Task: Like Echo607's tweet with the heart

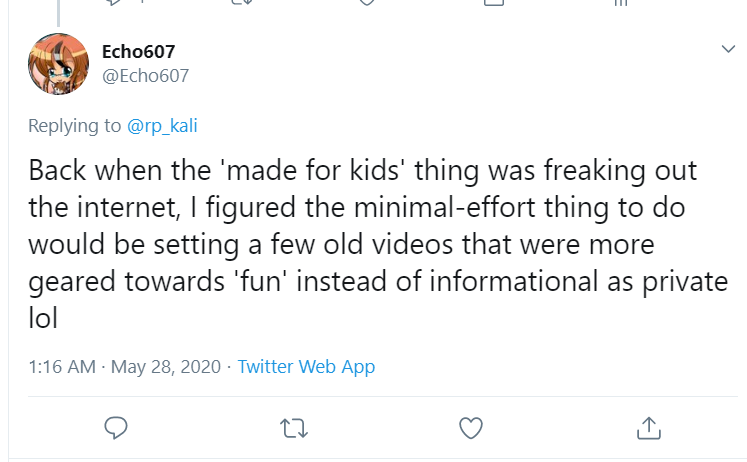Action: click(471, 428)
